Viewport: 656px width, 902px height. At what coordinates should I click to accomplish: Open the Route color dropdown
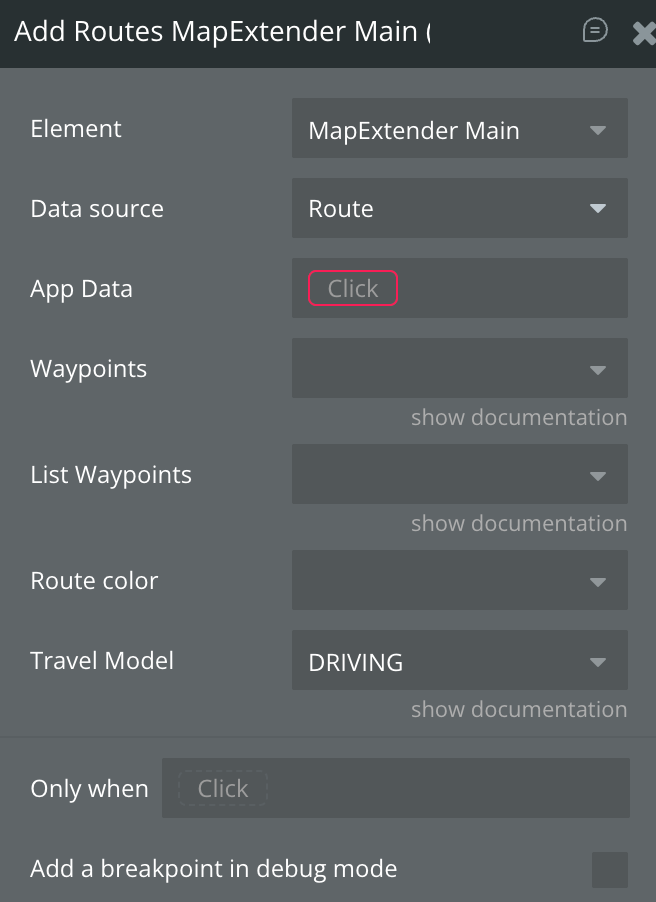459,581
